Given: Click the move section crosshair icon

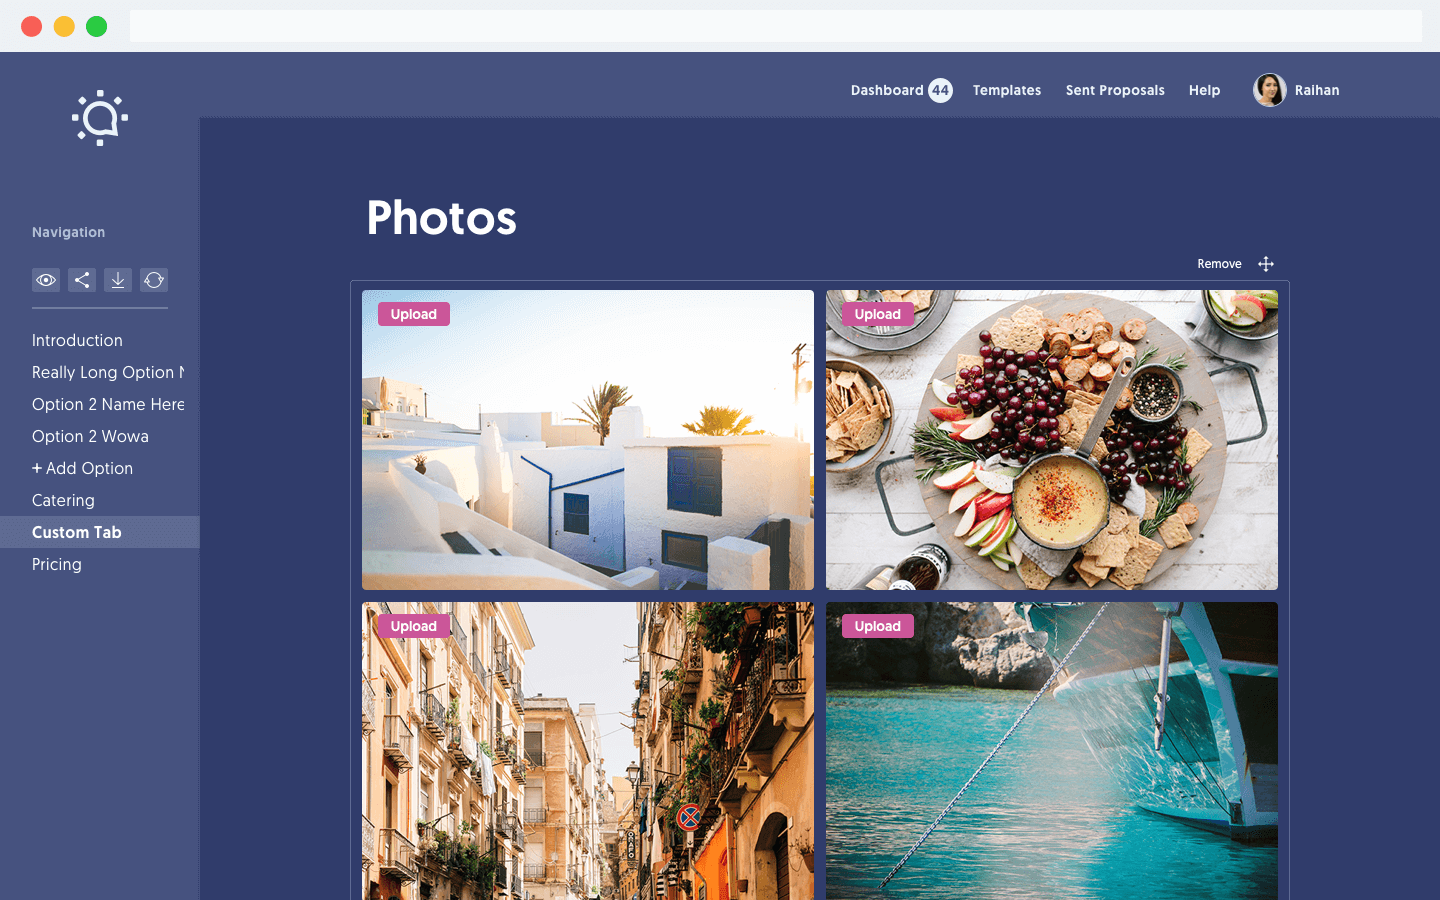Looking at the screenshot, I should tap(1266, 263).
